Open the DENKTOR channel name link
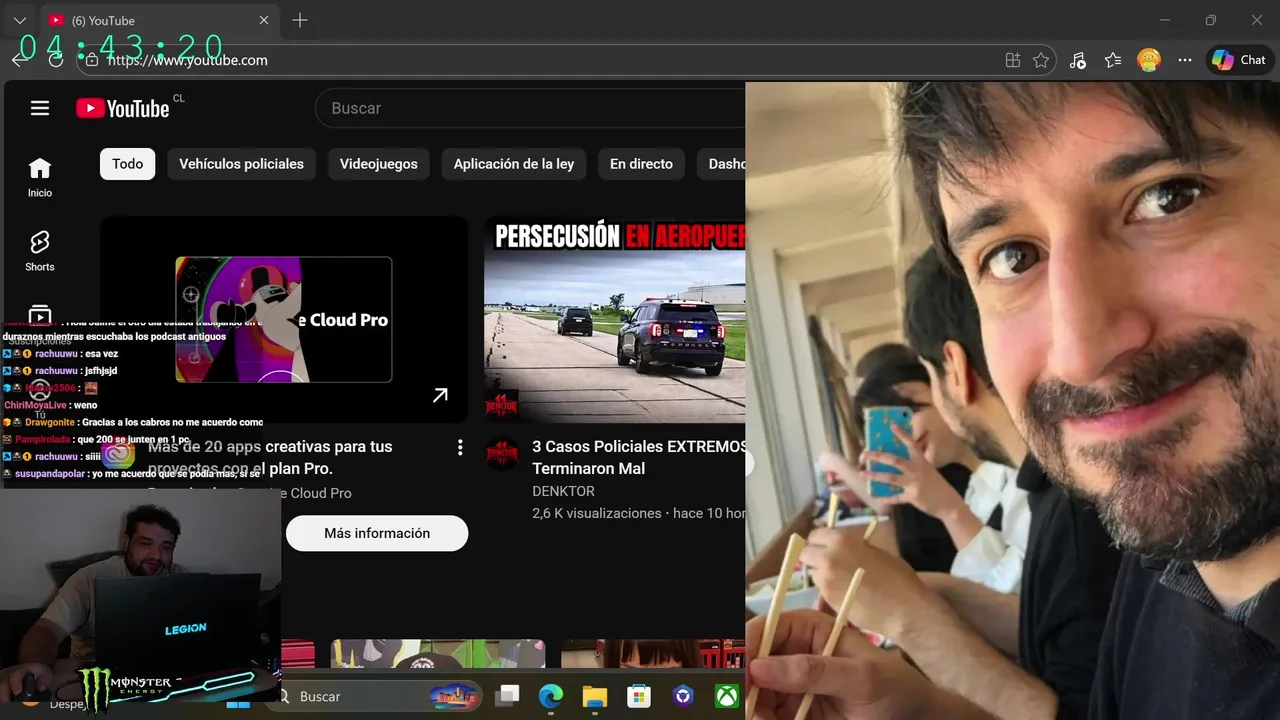This screenshot has height=720, width=1280. click(x=563, y=491)
